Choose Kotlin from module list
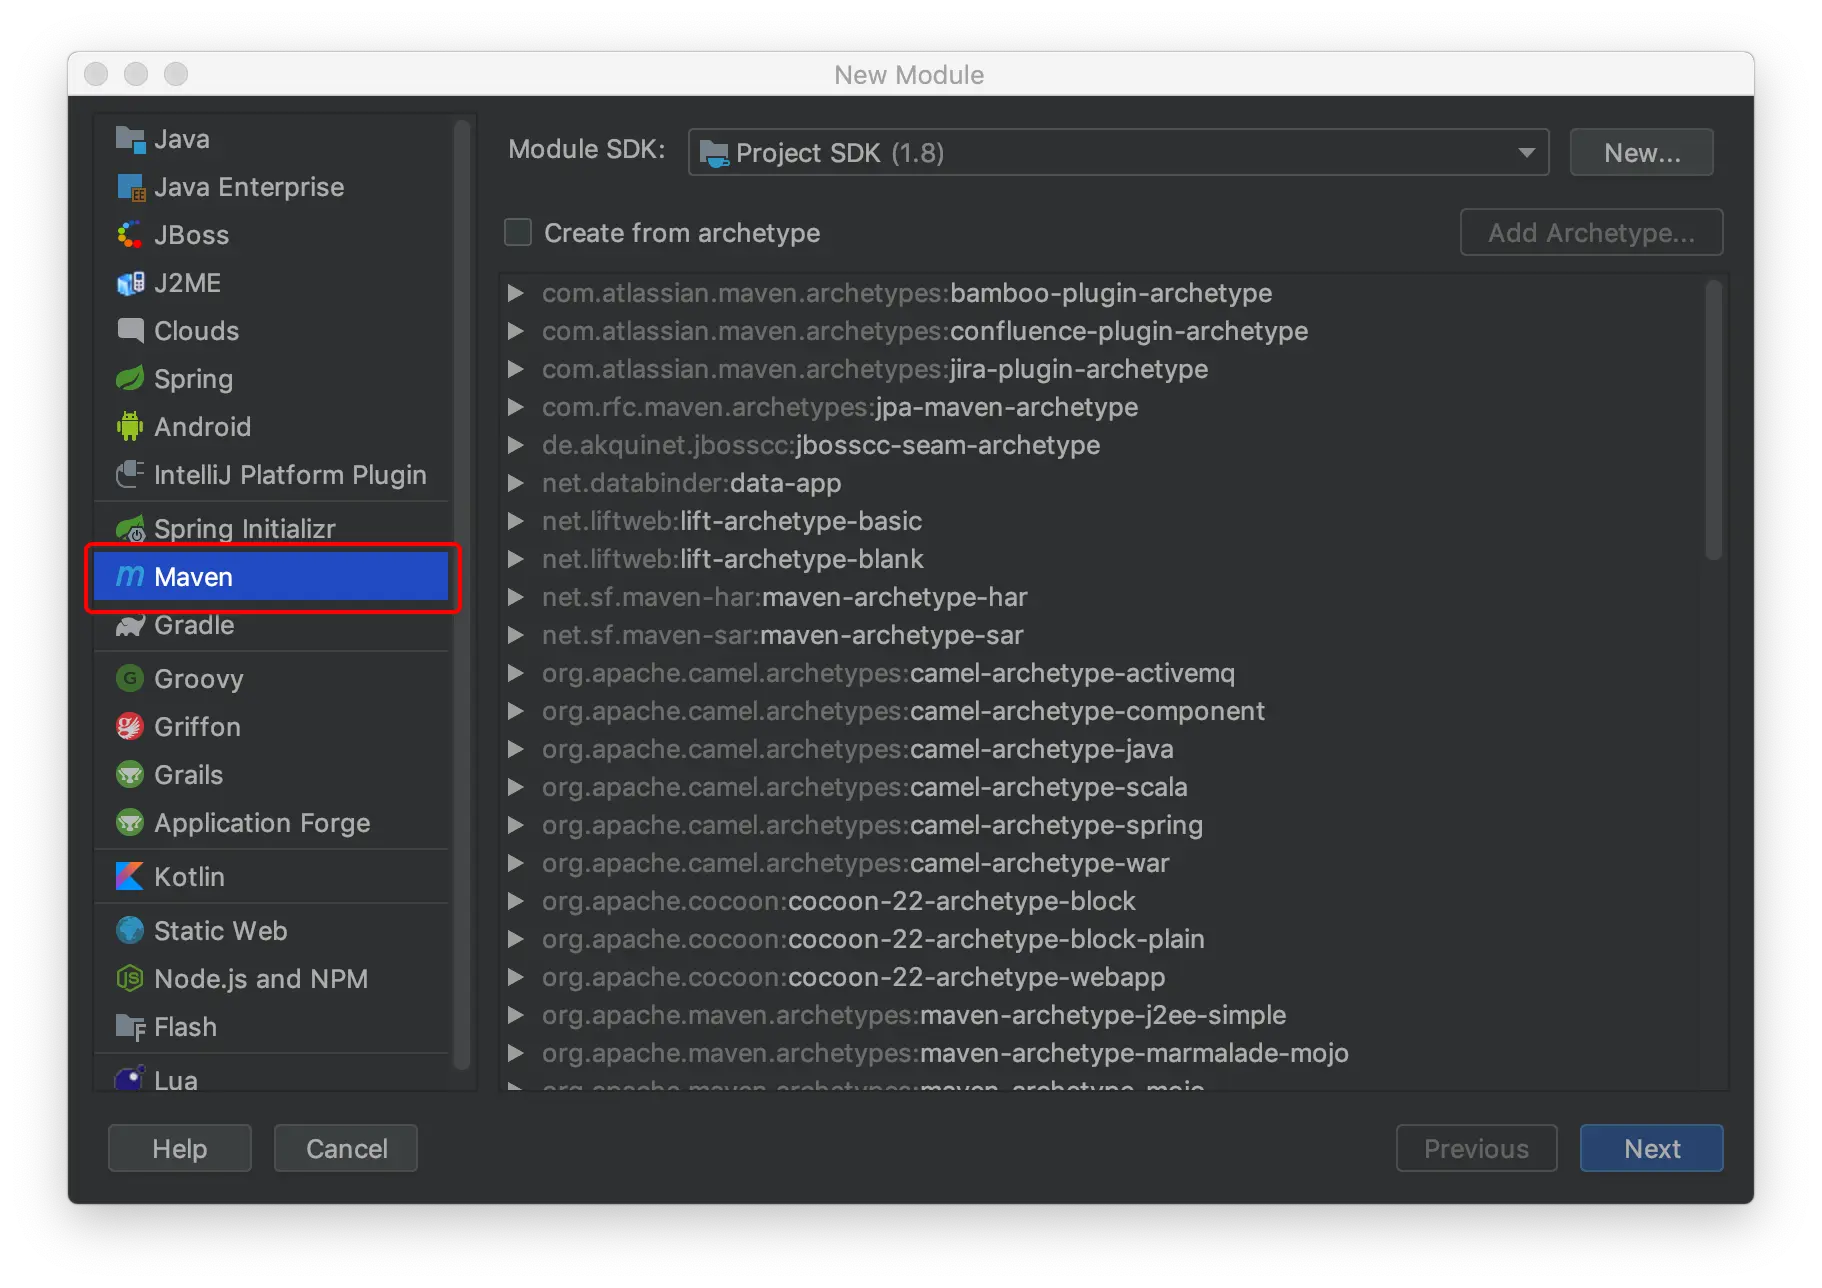The width and height of the screenshot is (1822, 1288). 271,877
